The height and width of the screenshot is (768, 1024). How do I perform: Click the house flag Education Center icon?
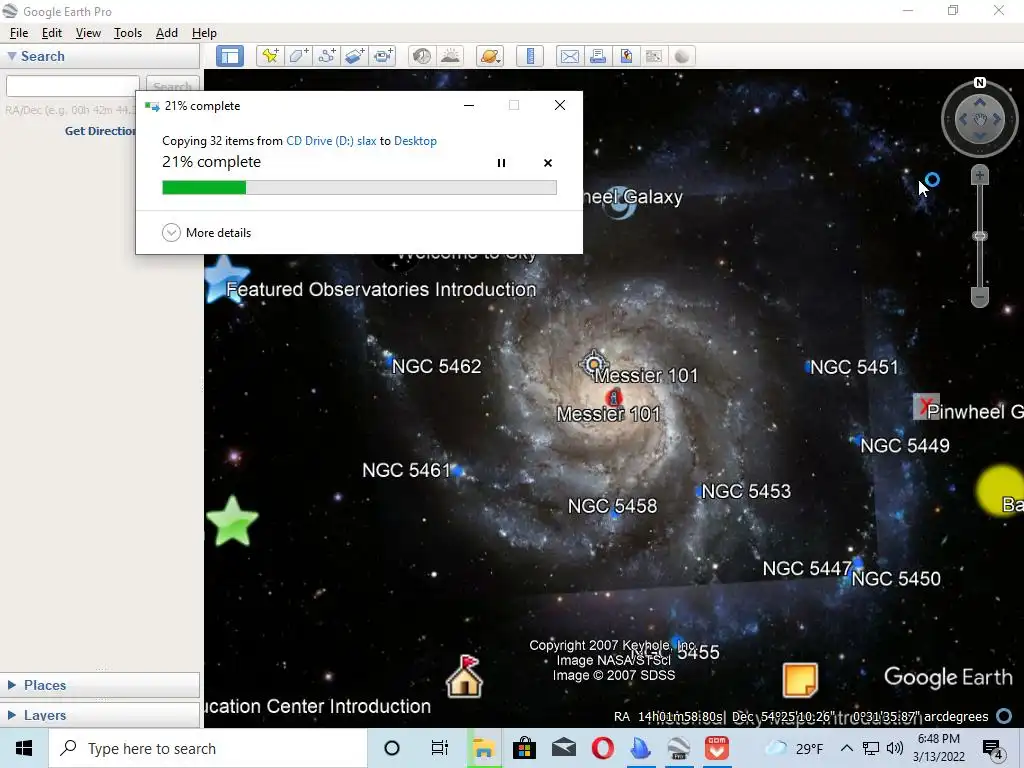tap(464, 677)
